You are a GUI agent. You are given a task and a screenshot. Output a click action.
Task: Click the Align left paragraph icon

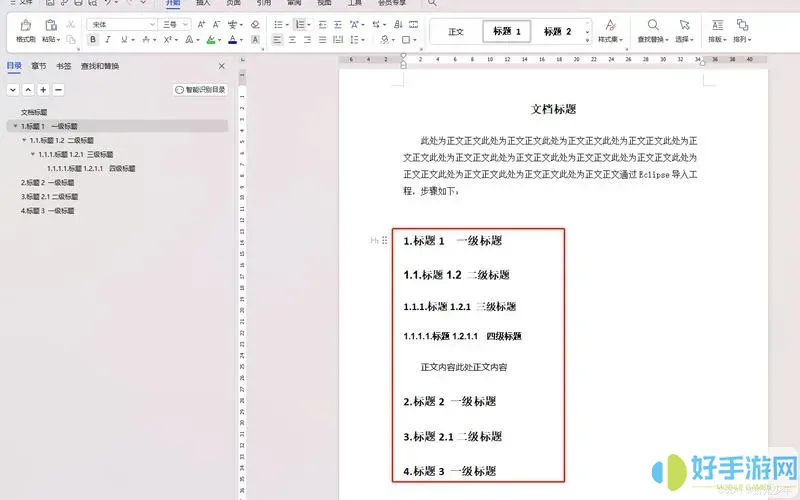[277, 40]
